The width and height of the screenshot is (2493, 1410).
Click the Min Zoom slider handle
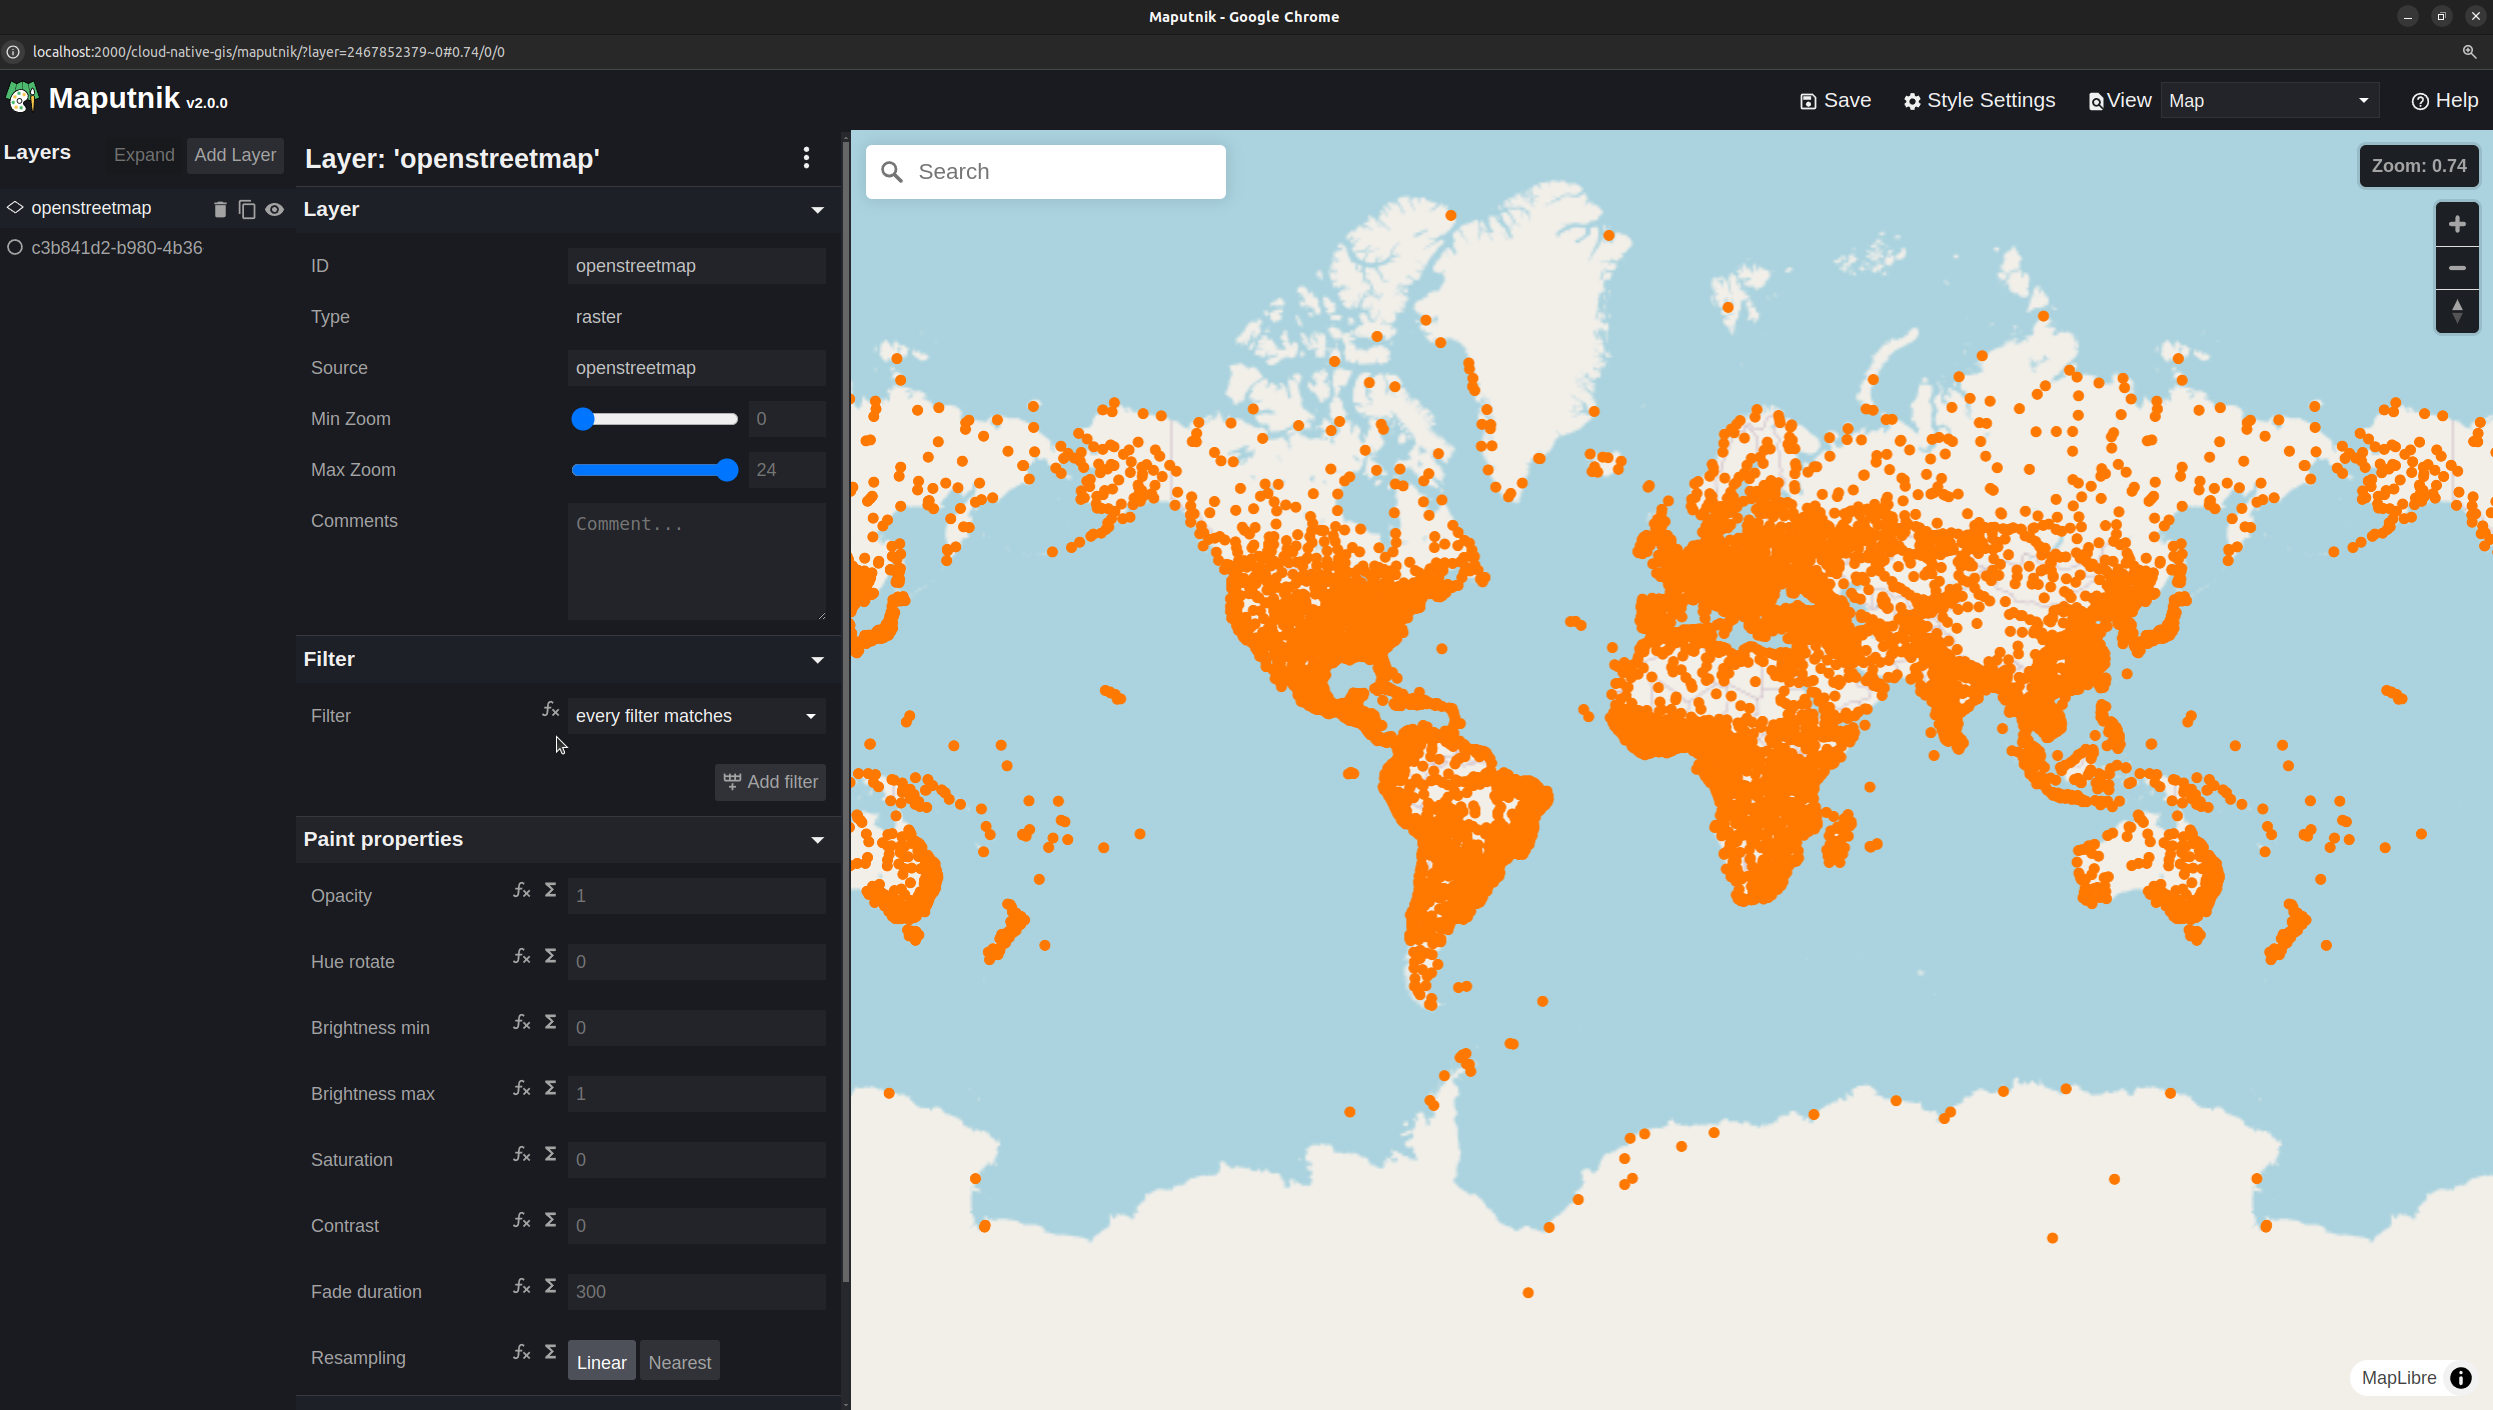[583, 419]
